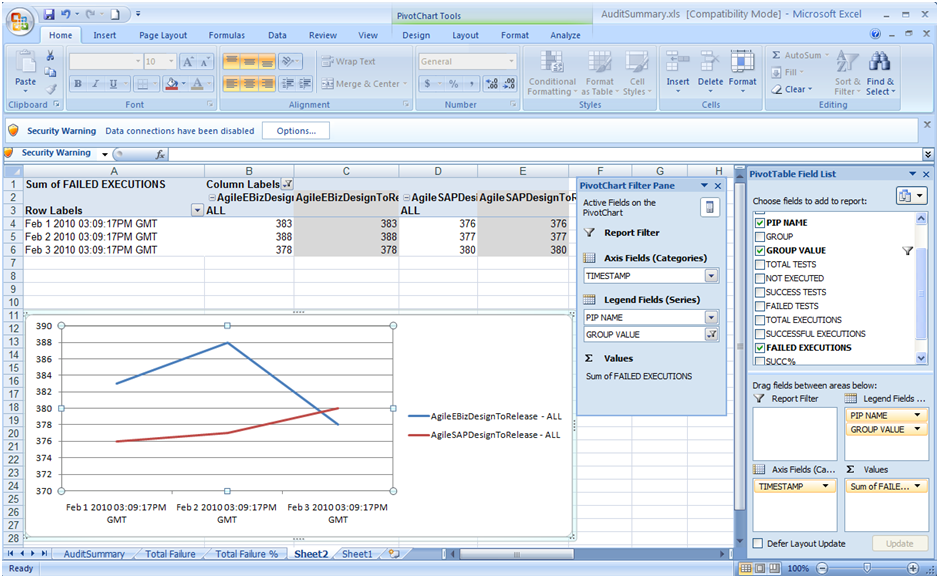Open TIMESTAMP field dropdown in Axis Fields area
This screenshot has height=577, width=938.
tap(826, 486)
